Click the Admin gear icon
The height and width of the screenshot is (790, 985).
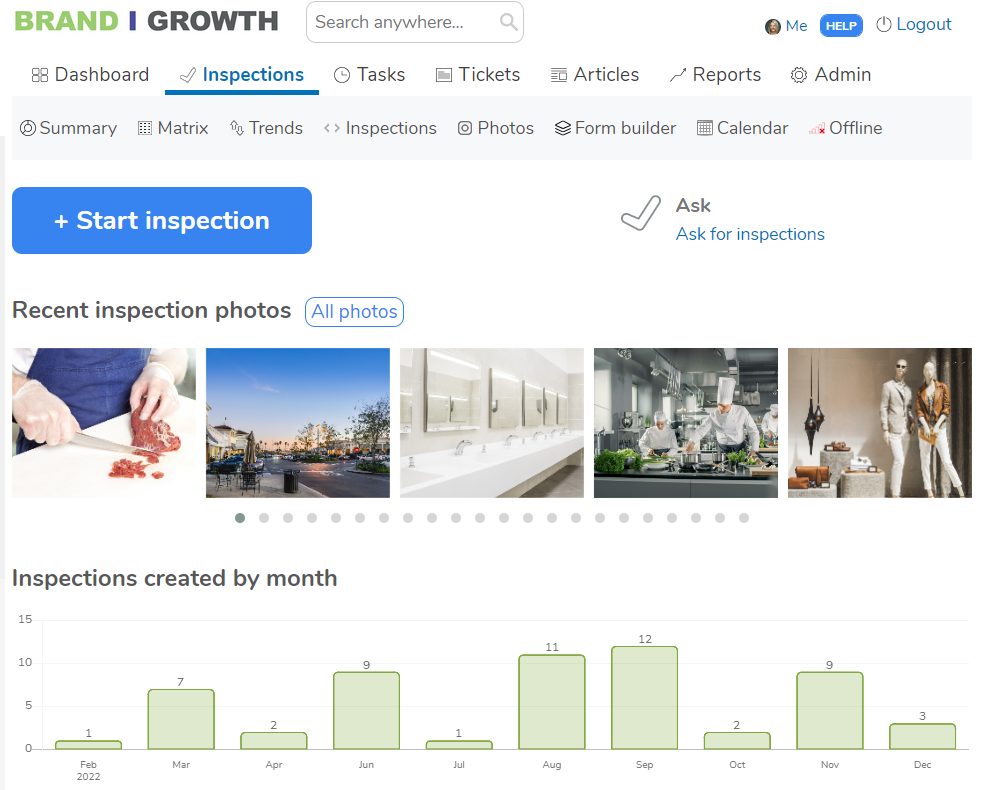coord(798,75)
